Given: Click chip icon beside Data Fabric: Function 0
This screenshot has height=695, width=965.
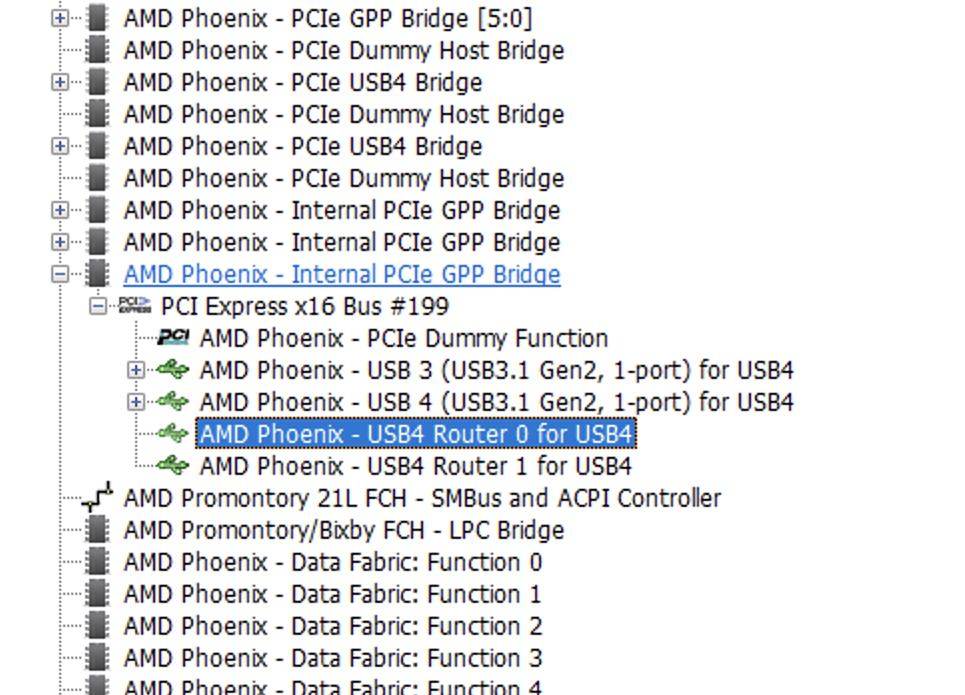Looking at the screenshot, I should pos(97,561).
